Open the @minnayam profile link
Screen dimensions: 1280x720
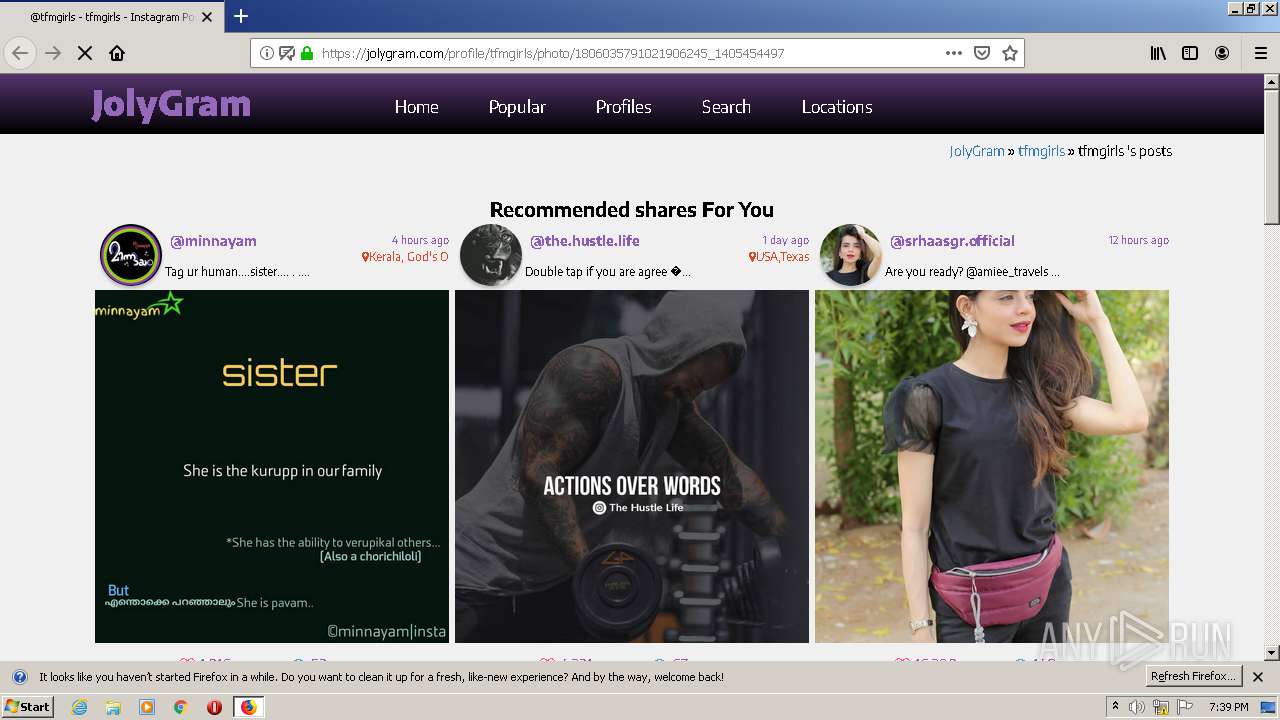coord(213,241)
